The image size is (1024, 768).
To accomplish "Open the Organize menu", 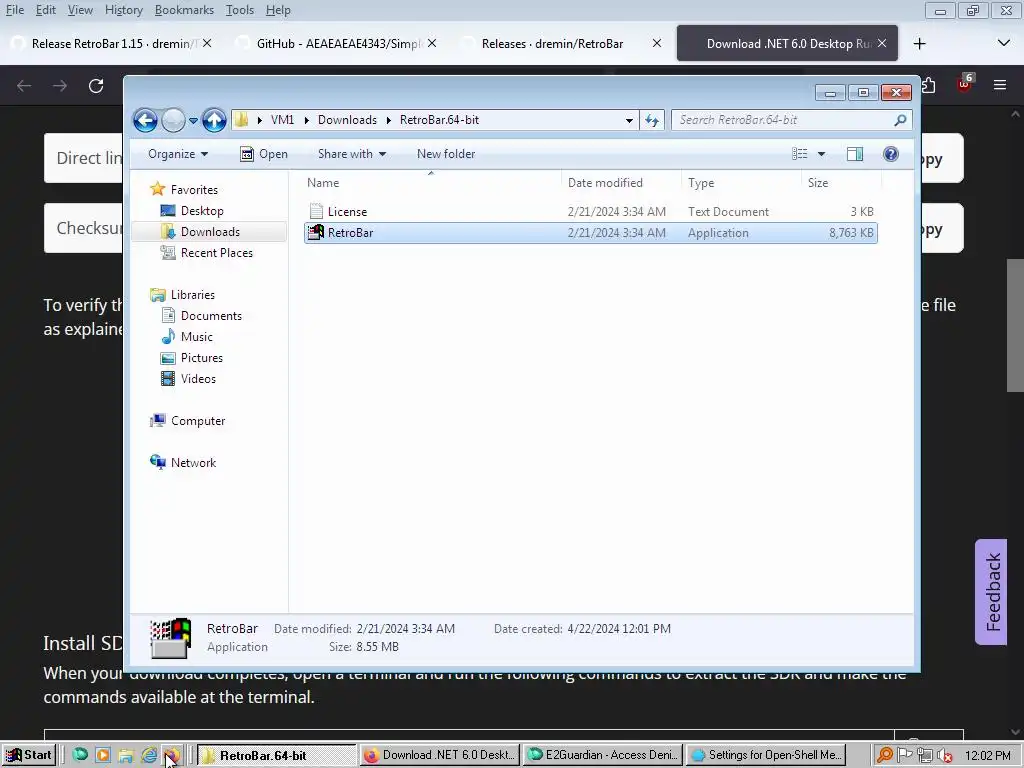I will pyautogui.click(x=178, y=154).
